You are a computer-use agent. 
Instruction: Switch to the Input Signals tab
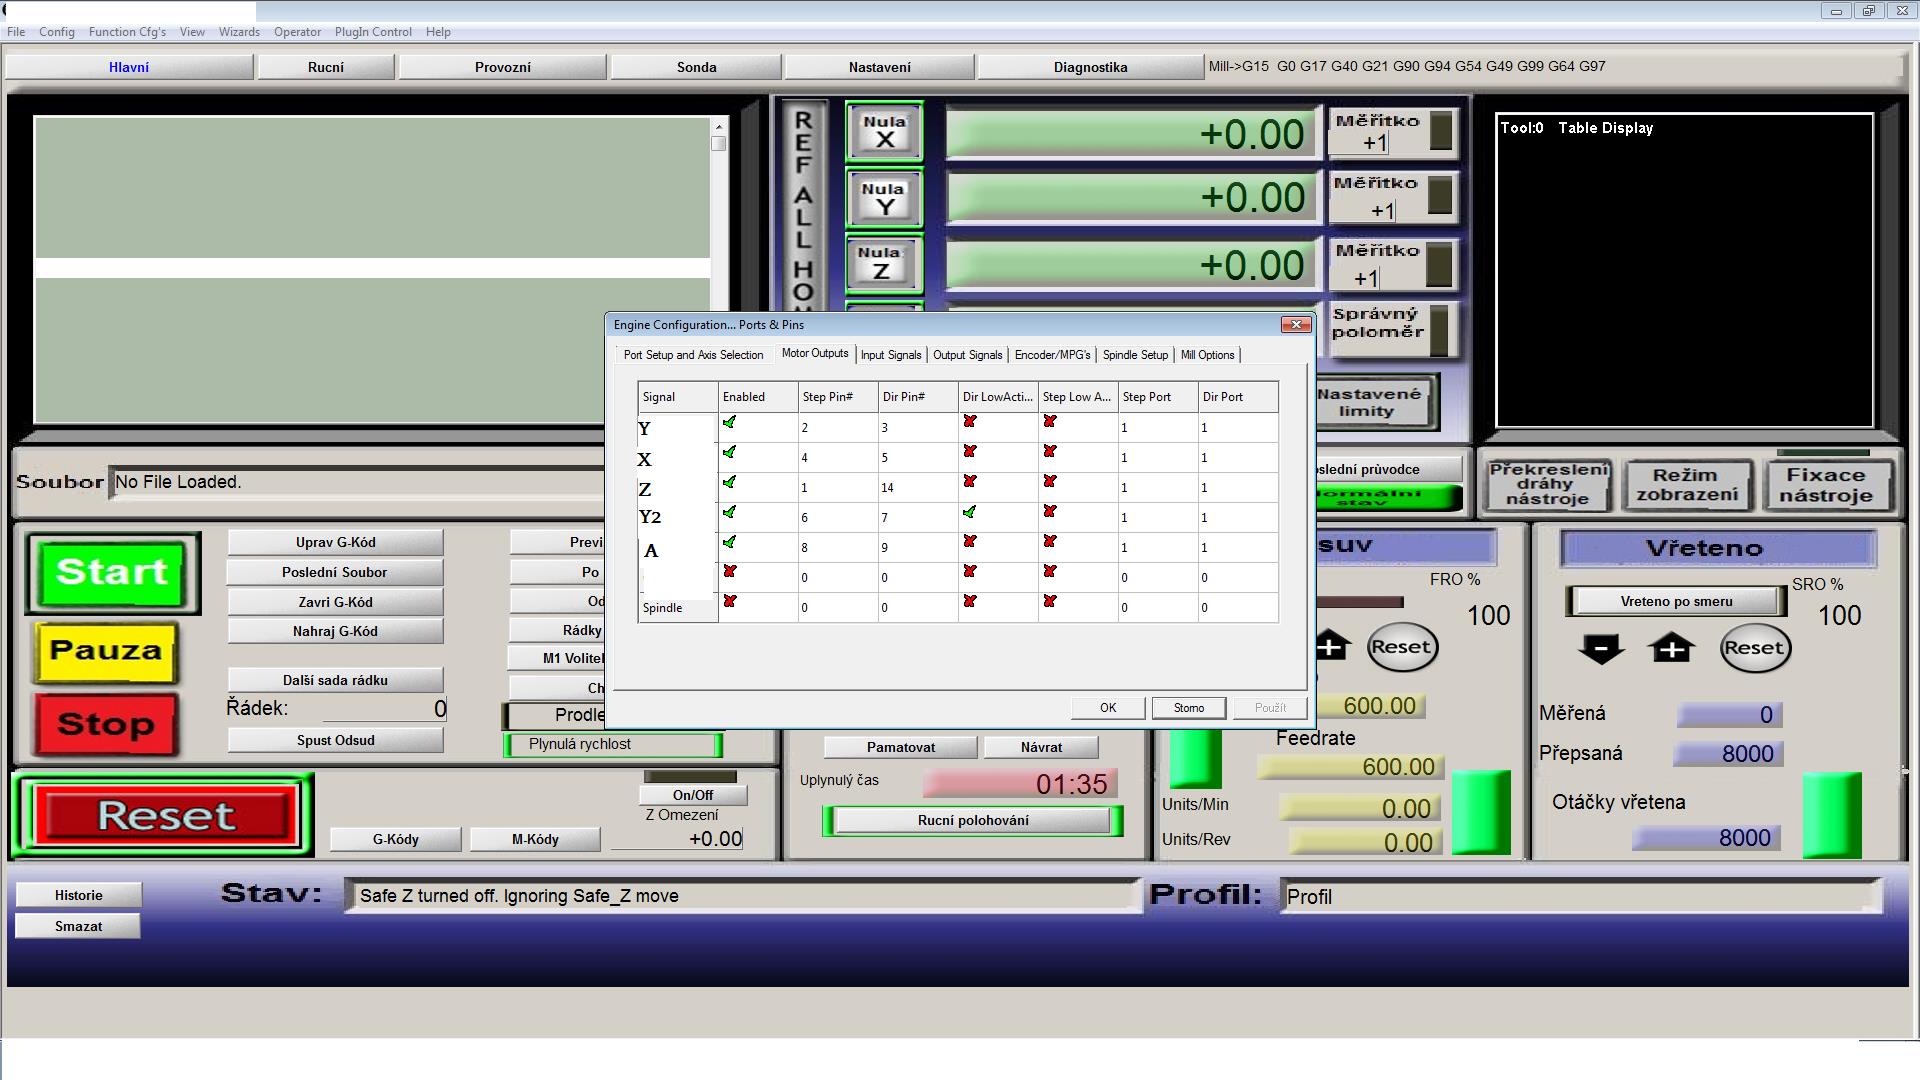point(890,355)
